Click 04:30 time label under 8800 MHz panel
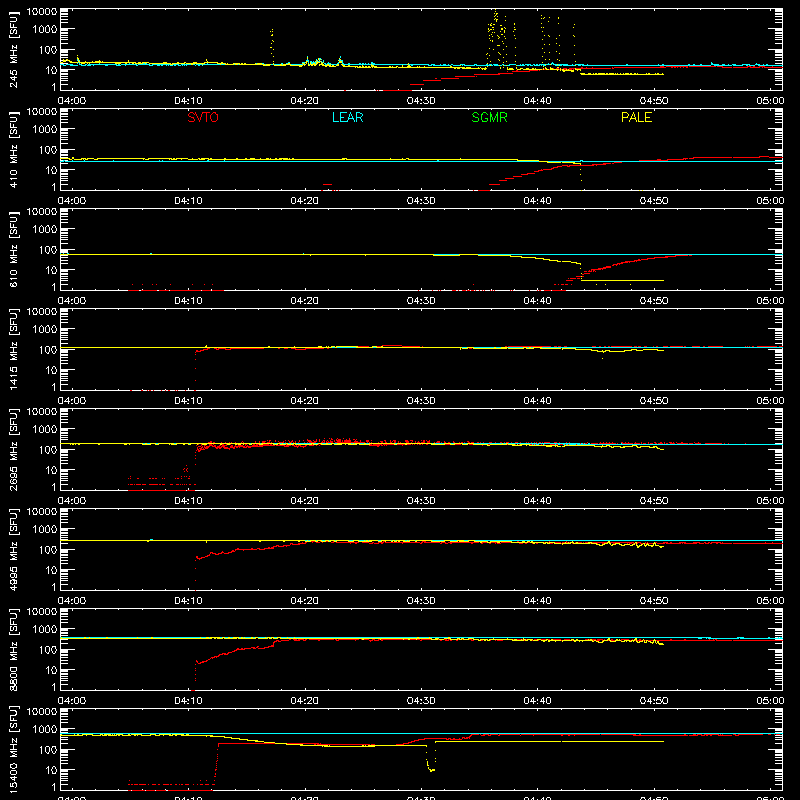 click(421, 701)
